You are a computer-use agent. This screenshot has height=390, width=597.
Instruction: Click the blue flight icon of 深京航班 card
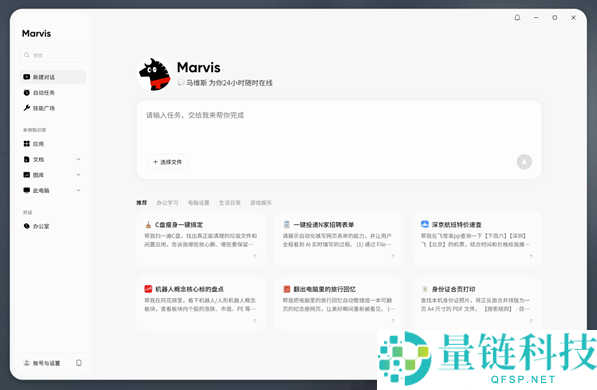(x=425, y=224)
